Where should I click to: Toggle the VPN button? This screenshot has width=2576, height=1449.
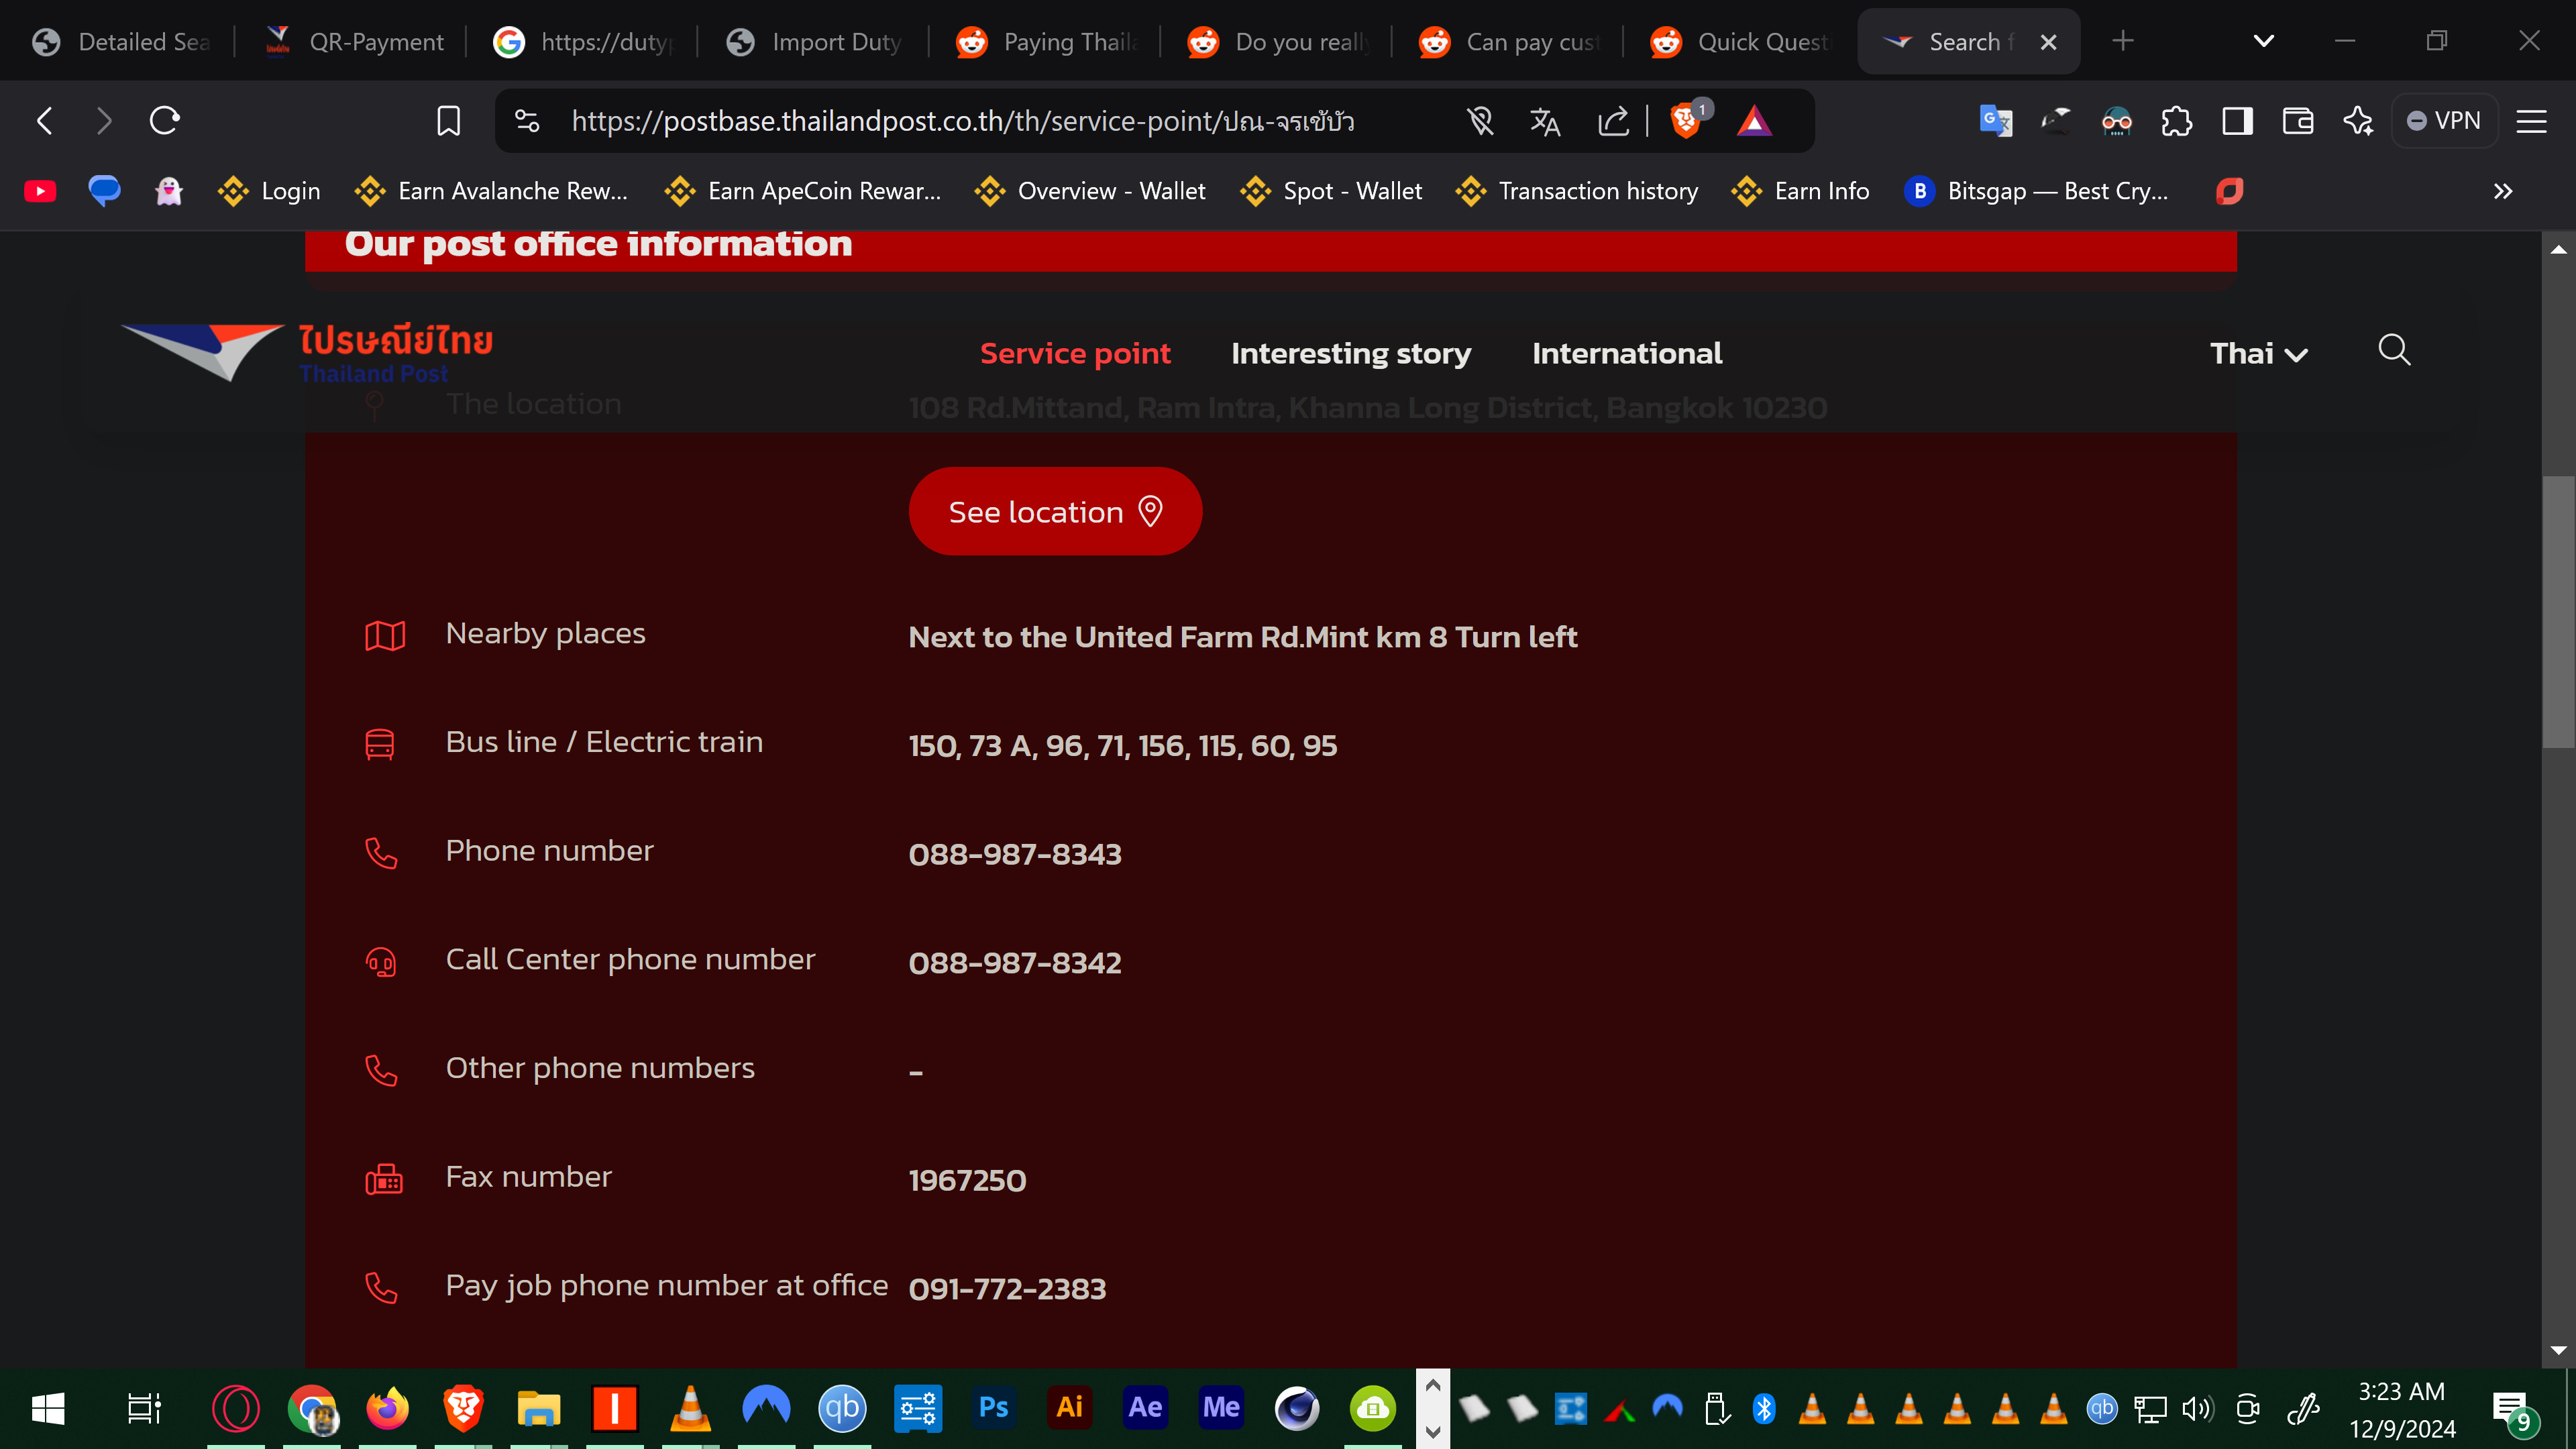click(x=2444, y=121)
